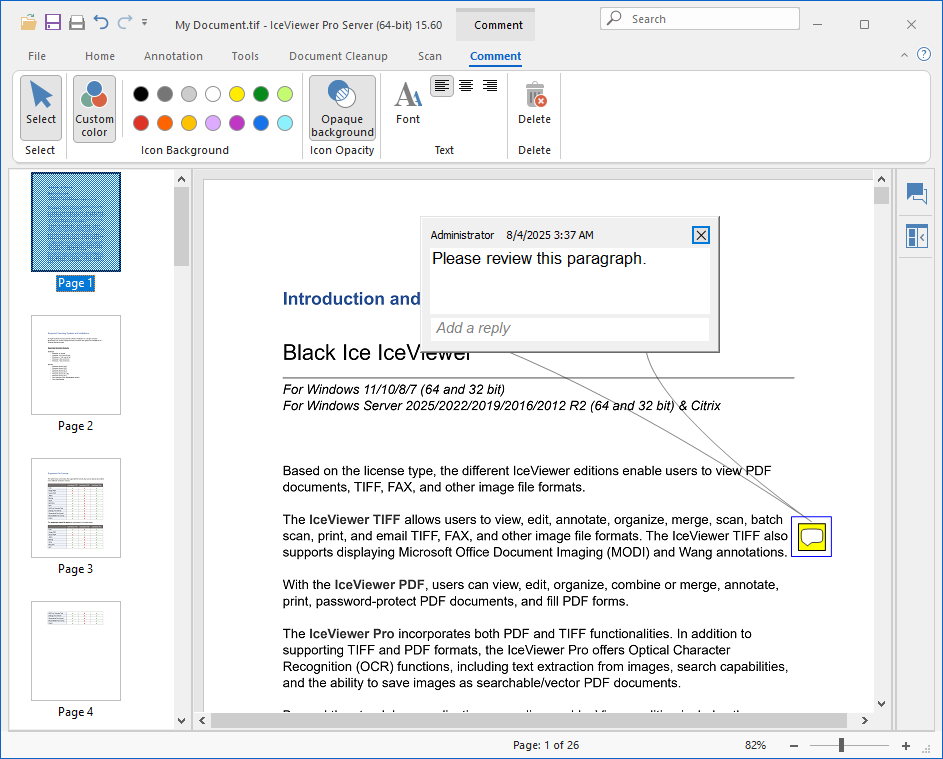Click document horizontal scroll right arrow
This screenshot has width=943, height=759.
click(865, 721)
